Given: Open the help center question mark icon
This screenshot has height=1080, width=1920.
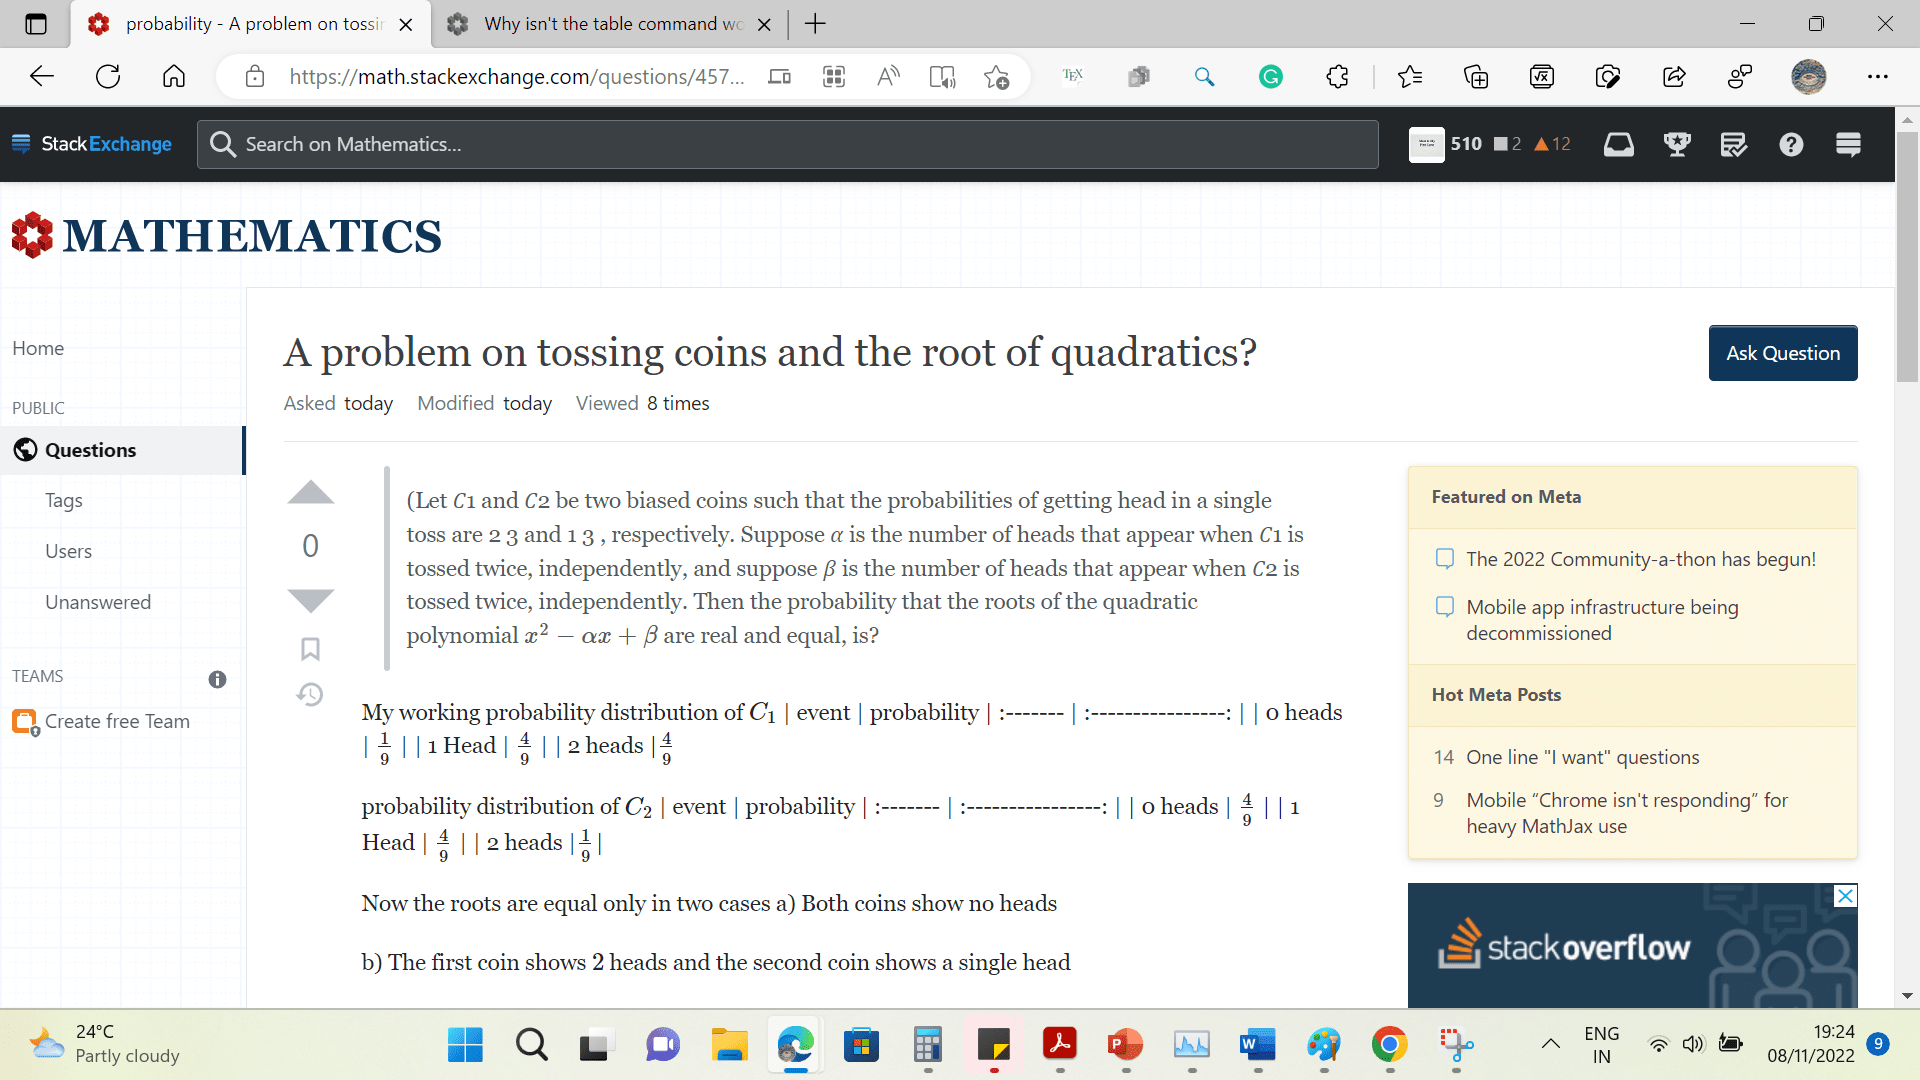Looking at the screenshot, I should [1791, 145].
